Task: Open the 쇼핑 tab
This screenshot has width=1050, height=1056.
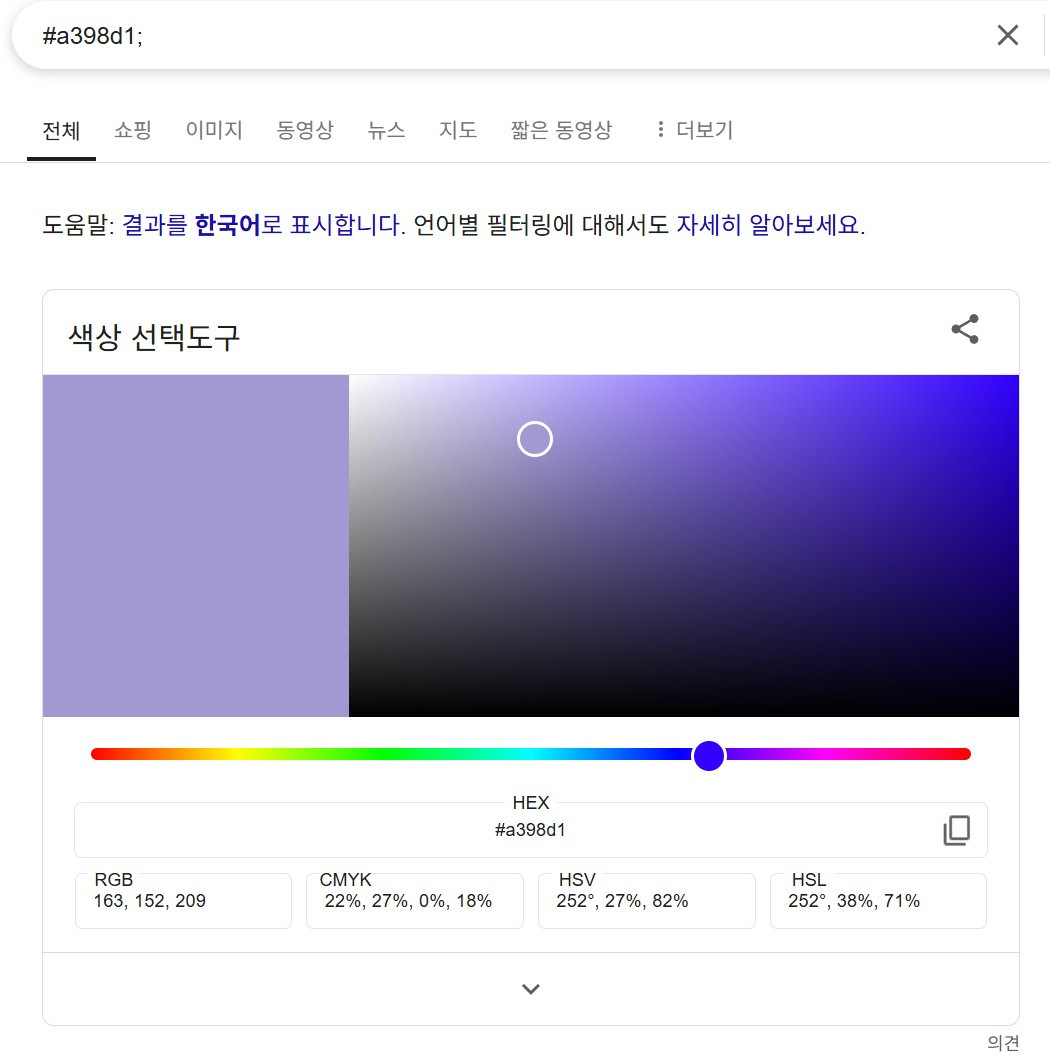Action: tap(132, 130)
